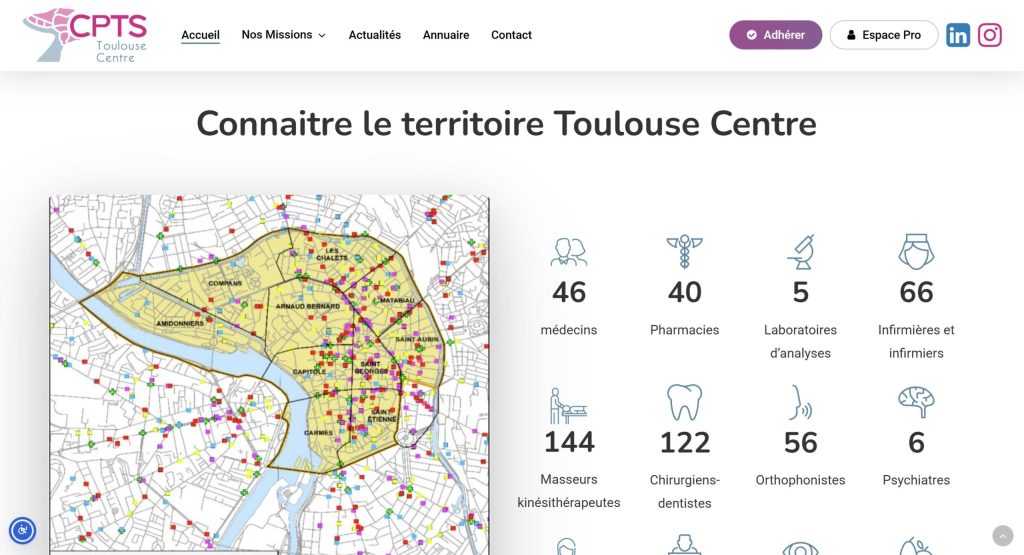This screenshot has width=1024, height=555.
Task: Click the number 66 infirmiers
Action: pyautogui.click(x=916, y=292)
